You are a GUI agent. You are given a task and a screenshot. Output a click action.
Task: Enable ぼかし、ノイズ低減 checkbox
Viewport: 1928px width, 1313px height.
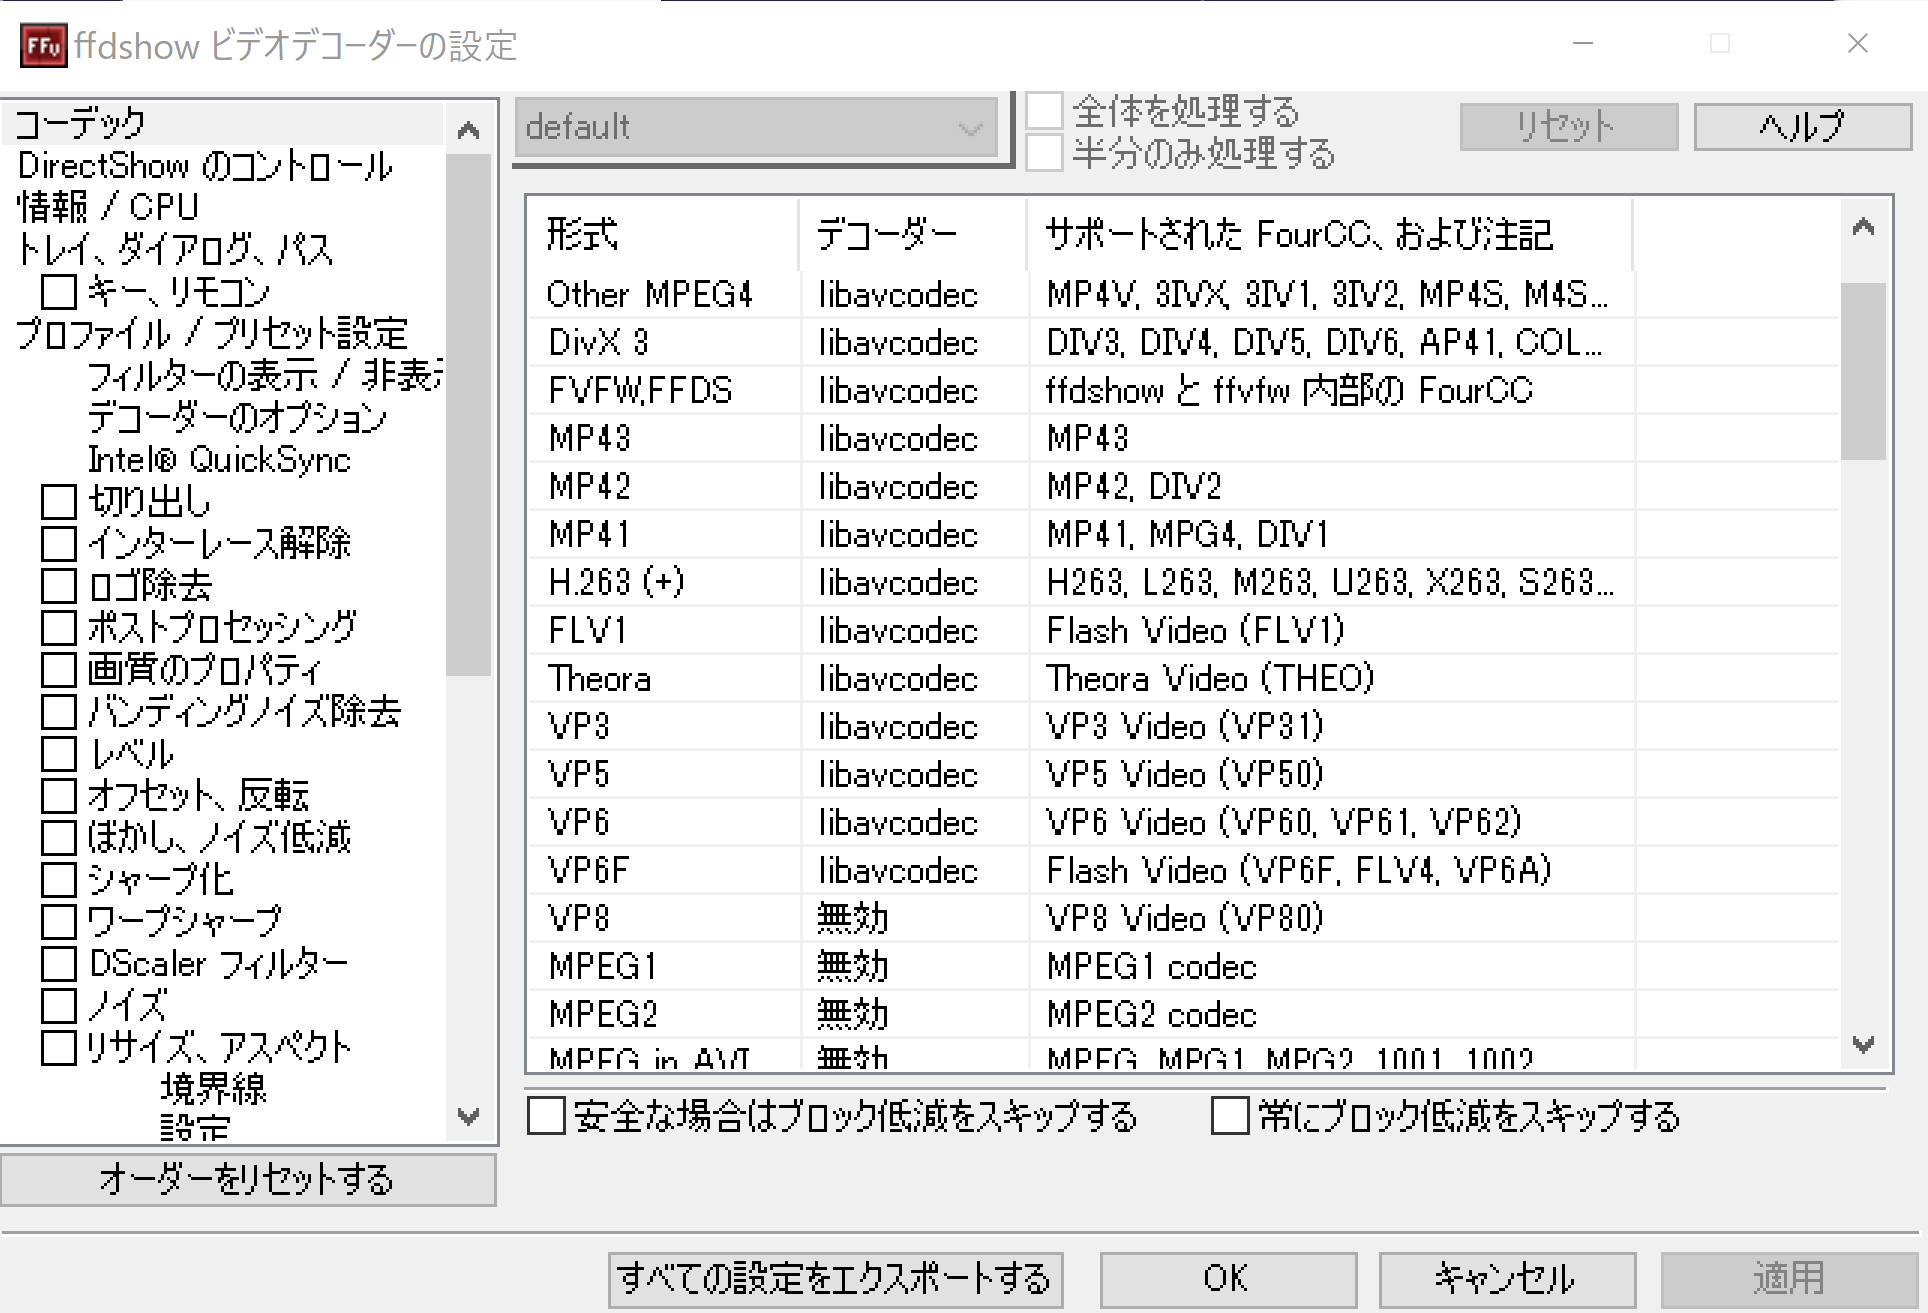[x=59, y=838]
